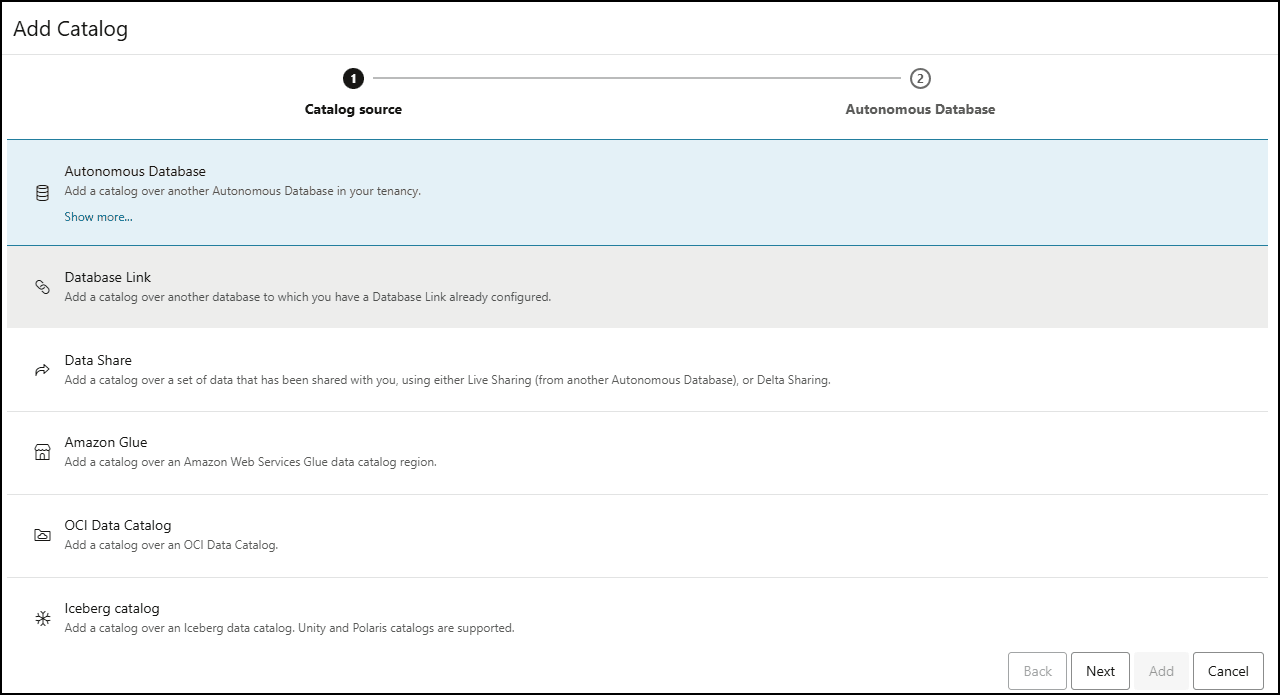The image size is (1280, 695).
Task: Click the disabled Back button
Action: [1037, 671]
